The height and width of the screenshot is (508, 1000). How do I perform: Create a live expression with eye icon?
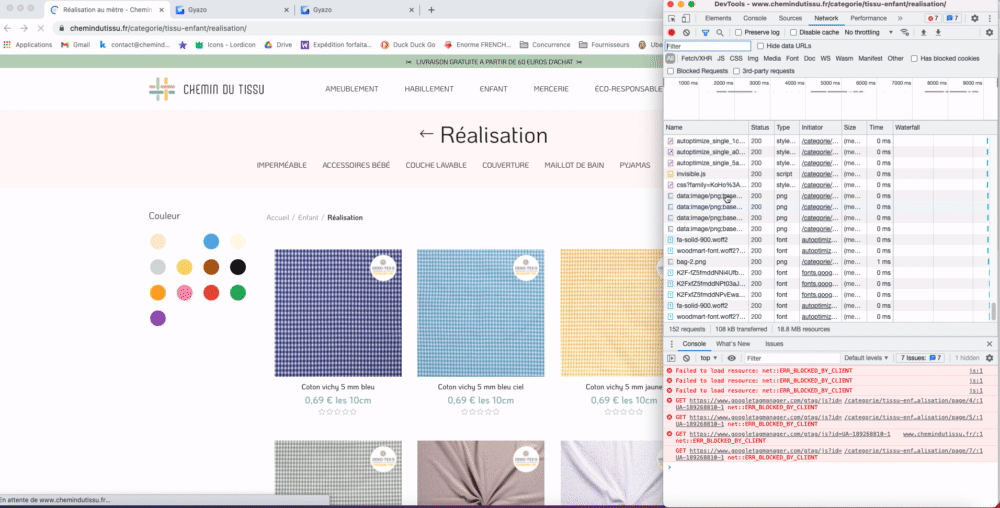coord(732,358)
